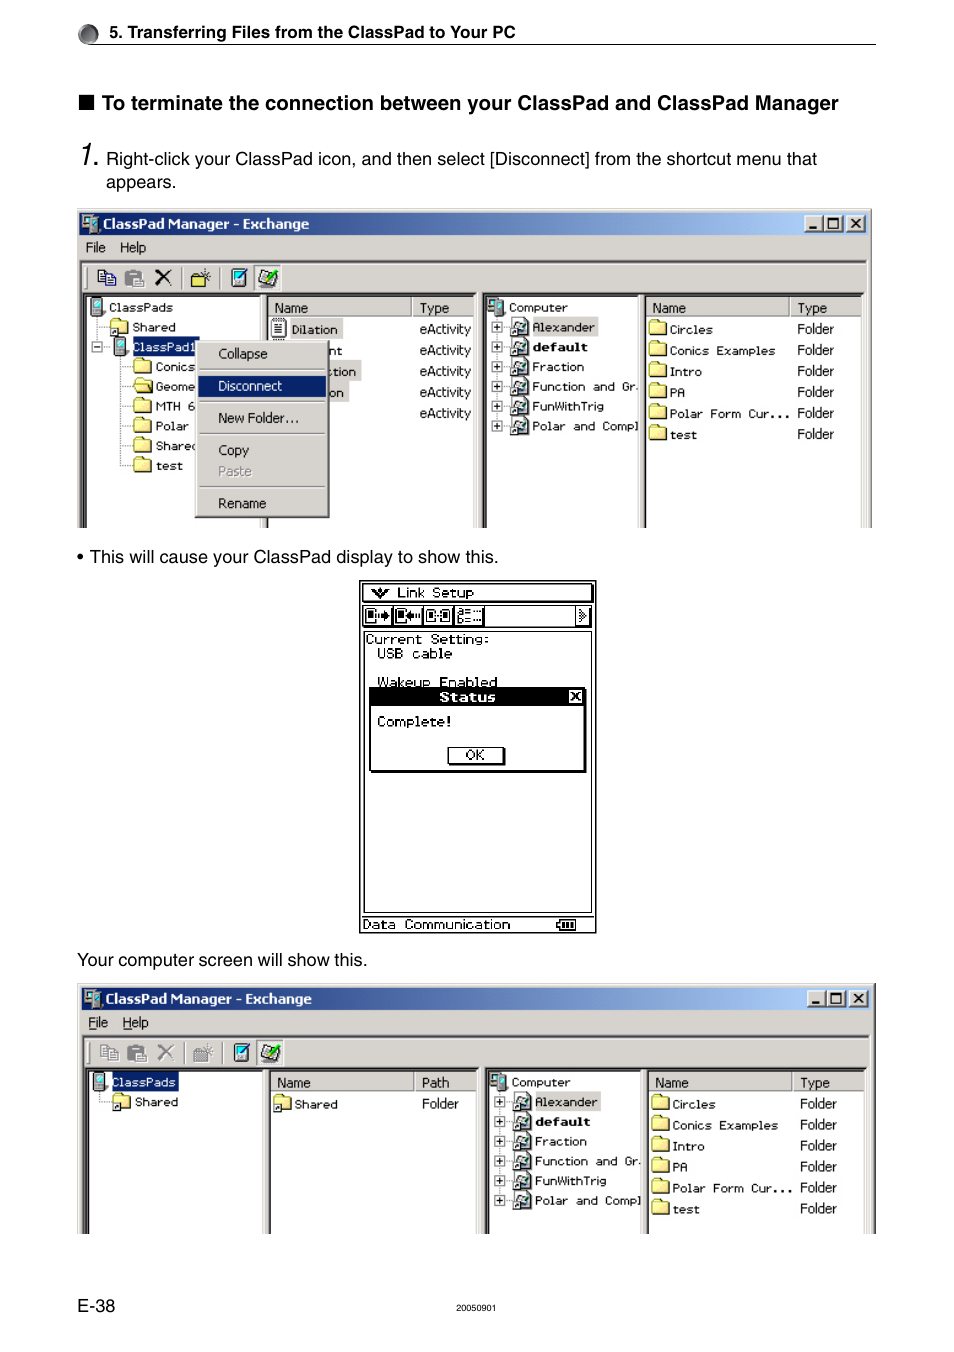Expand the Function and Gr node in the bottom window
The height and width of the screenshot is (1352, 954).
click(500, 1161)
